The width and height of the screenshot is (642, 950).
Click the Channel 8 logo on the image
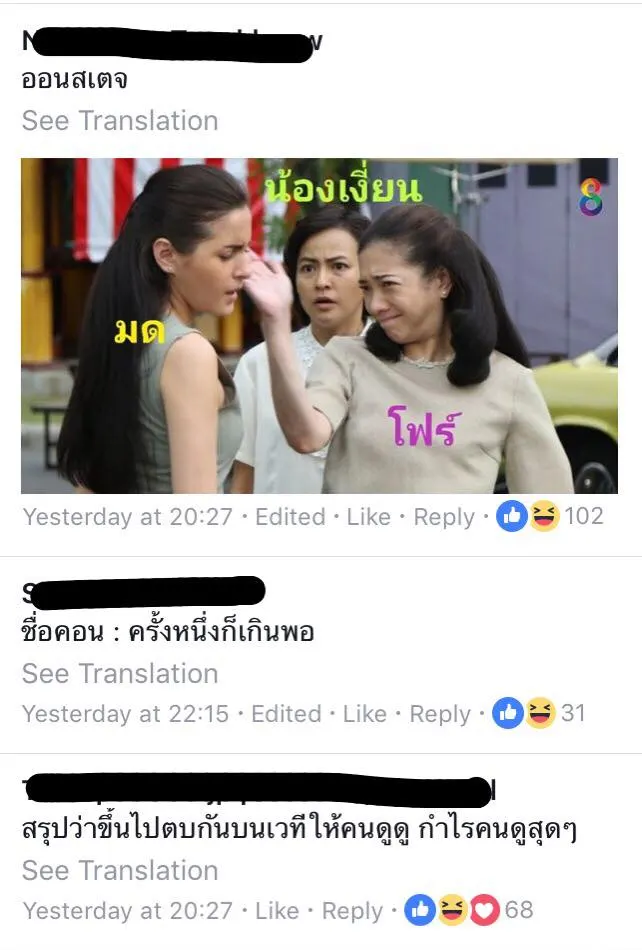591,197
